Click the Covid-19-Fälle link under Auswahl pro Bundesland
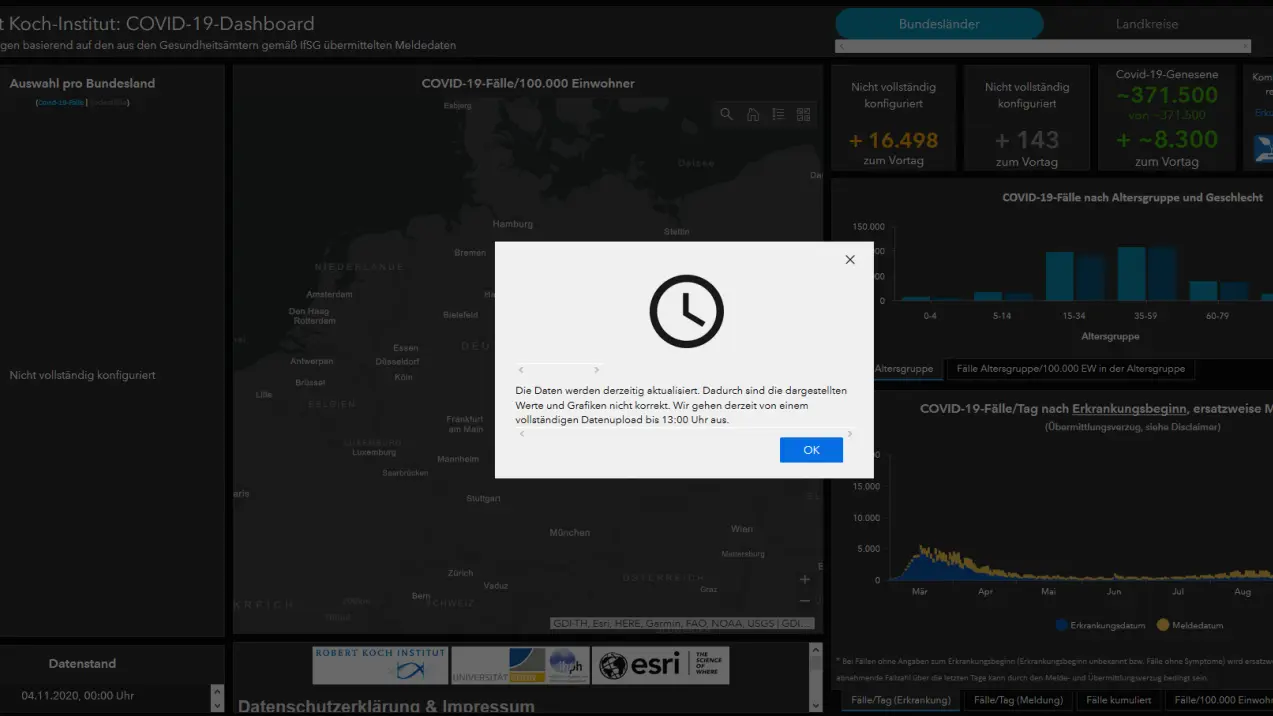Screen dimensions: 1273x716 [x=60, y=103]
